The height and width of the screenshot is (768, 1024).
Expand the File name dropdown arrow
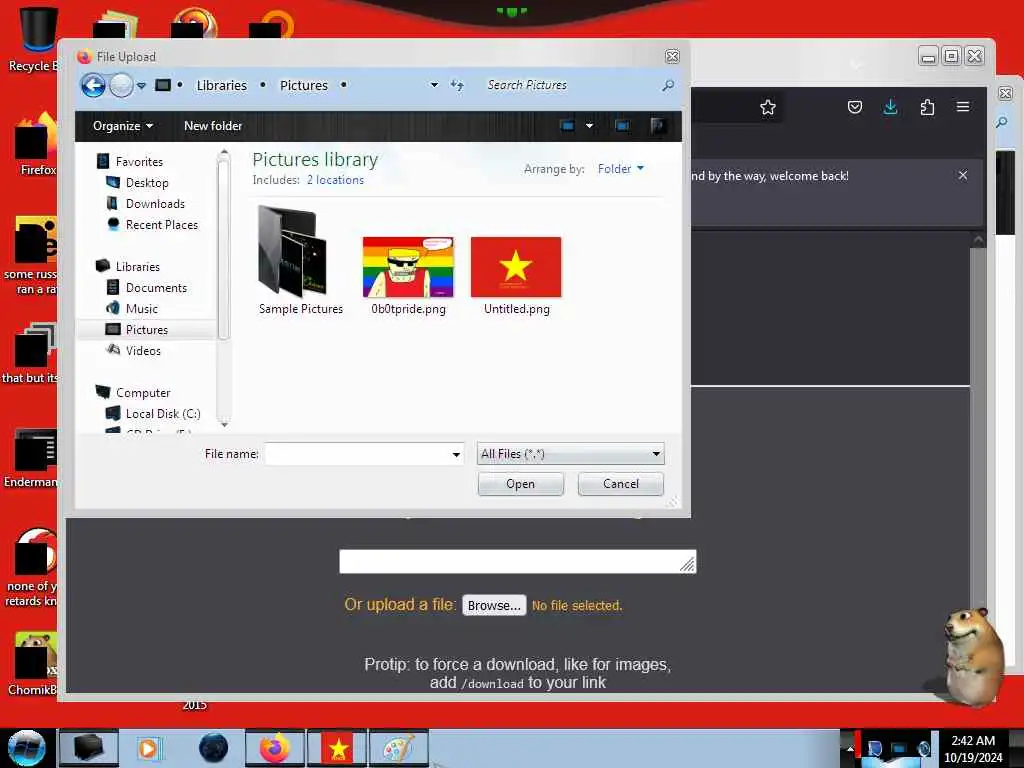pyautogui.click(x=456, y=454)
